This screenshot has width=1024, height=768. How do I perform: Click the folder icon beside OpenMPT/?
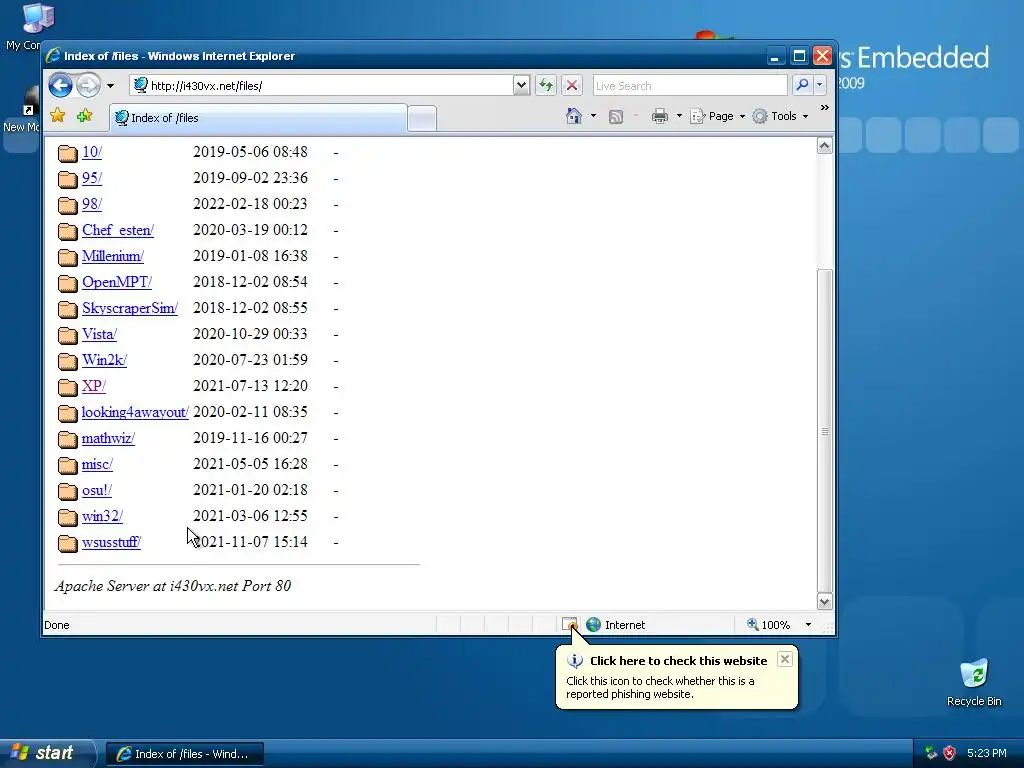click(67, 283)
